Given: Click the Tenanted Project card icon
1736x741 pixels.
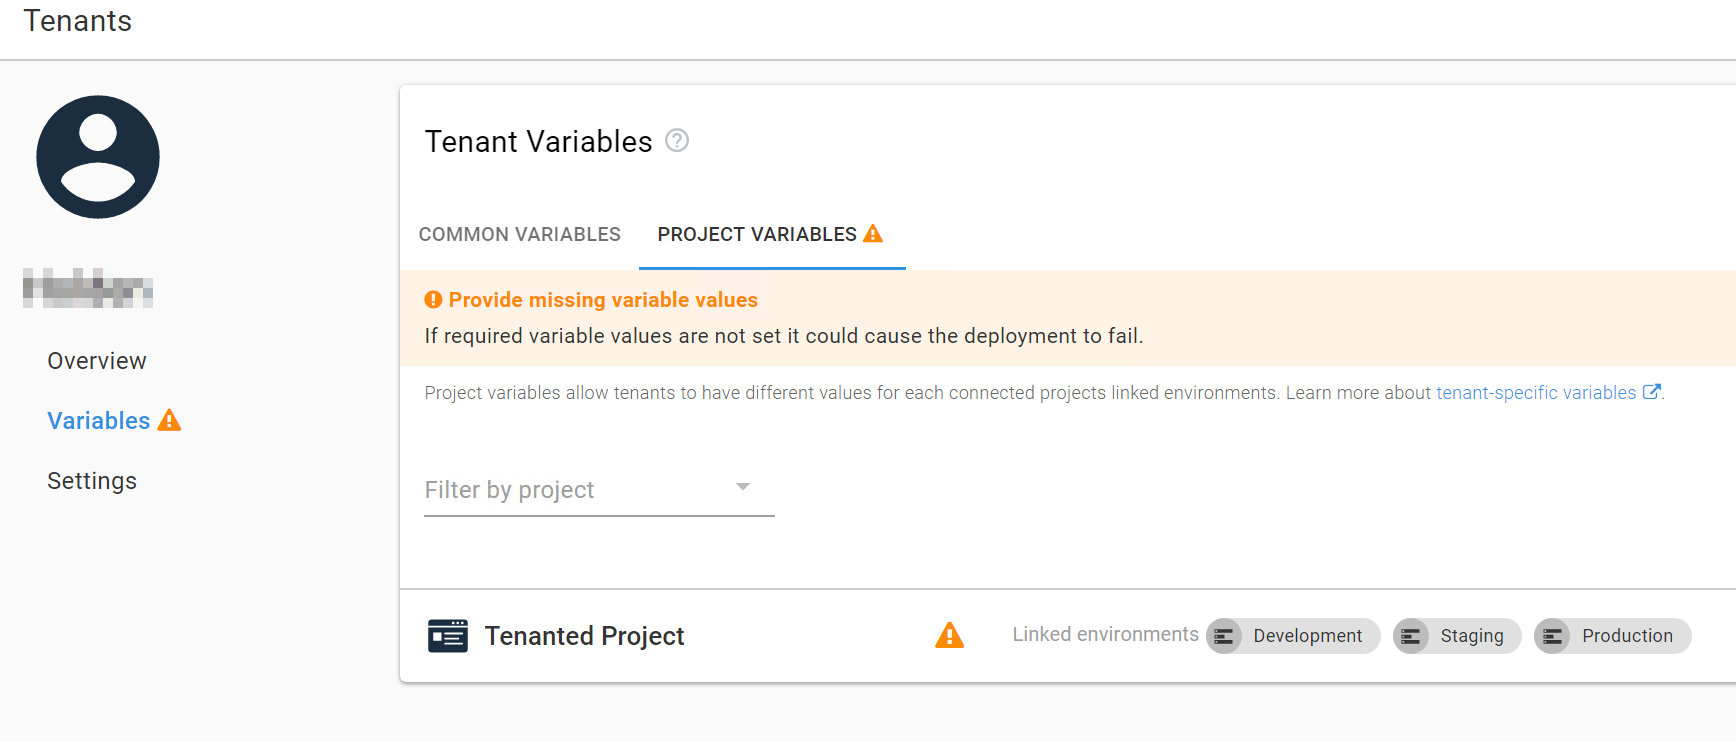Looking at the screenshot, I should [x=448, y=635].
